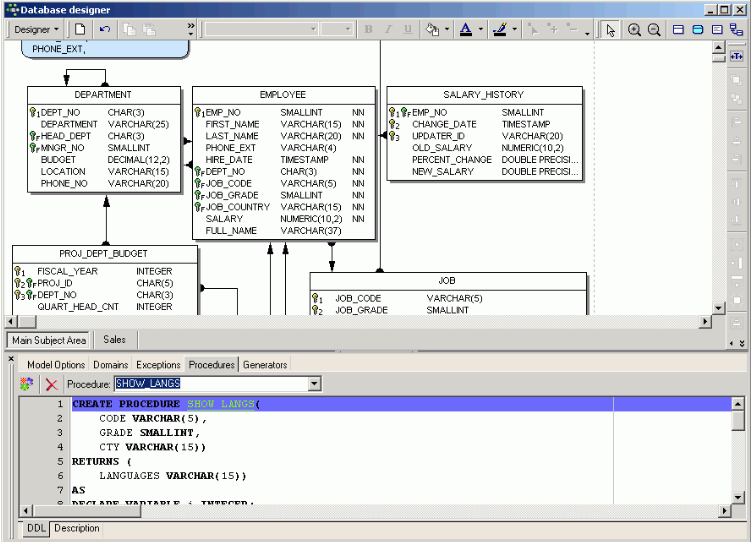Click the font color A icon
Screen dimensions: 751x542
[466, 30]
